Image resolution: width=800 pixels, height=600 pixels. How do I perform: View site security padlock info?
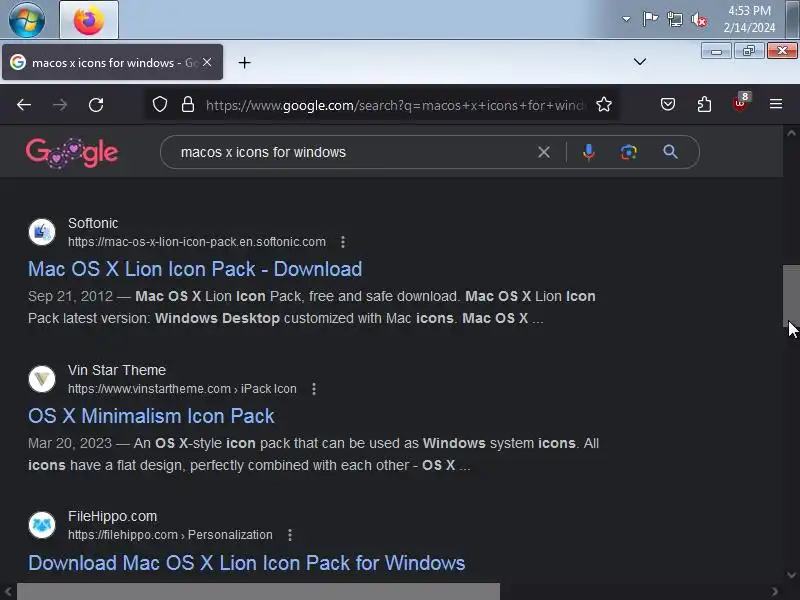[x=188, y=105]
